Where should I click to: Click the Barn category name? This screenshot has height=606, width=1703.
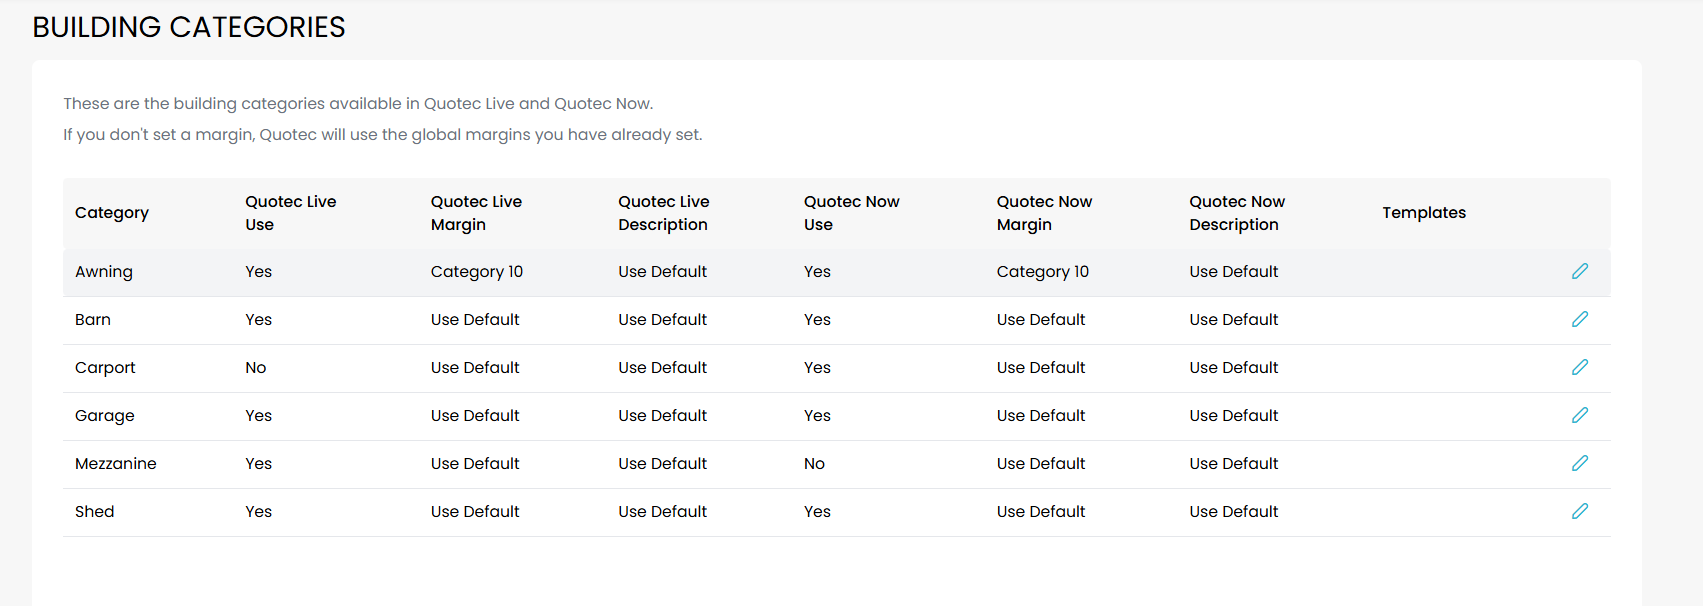93,320
